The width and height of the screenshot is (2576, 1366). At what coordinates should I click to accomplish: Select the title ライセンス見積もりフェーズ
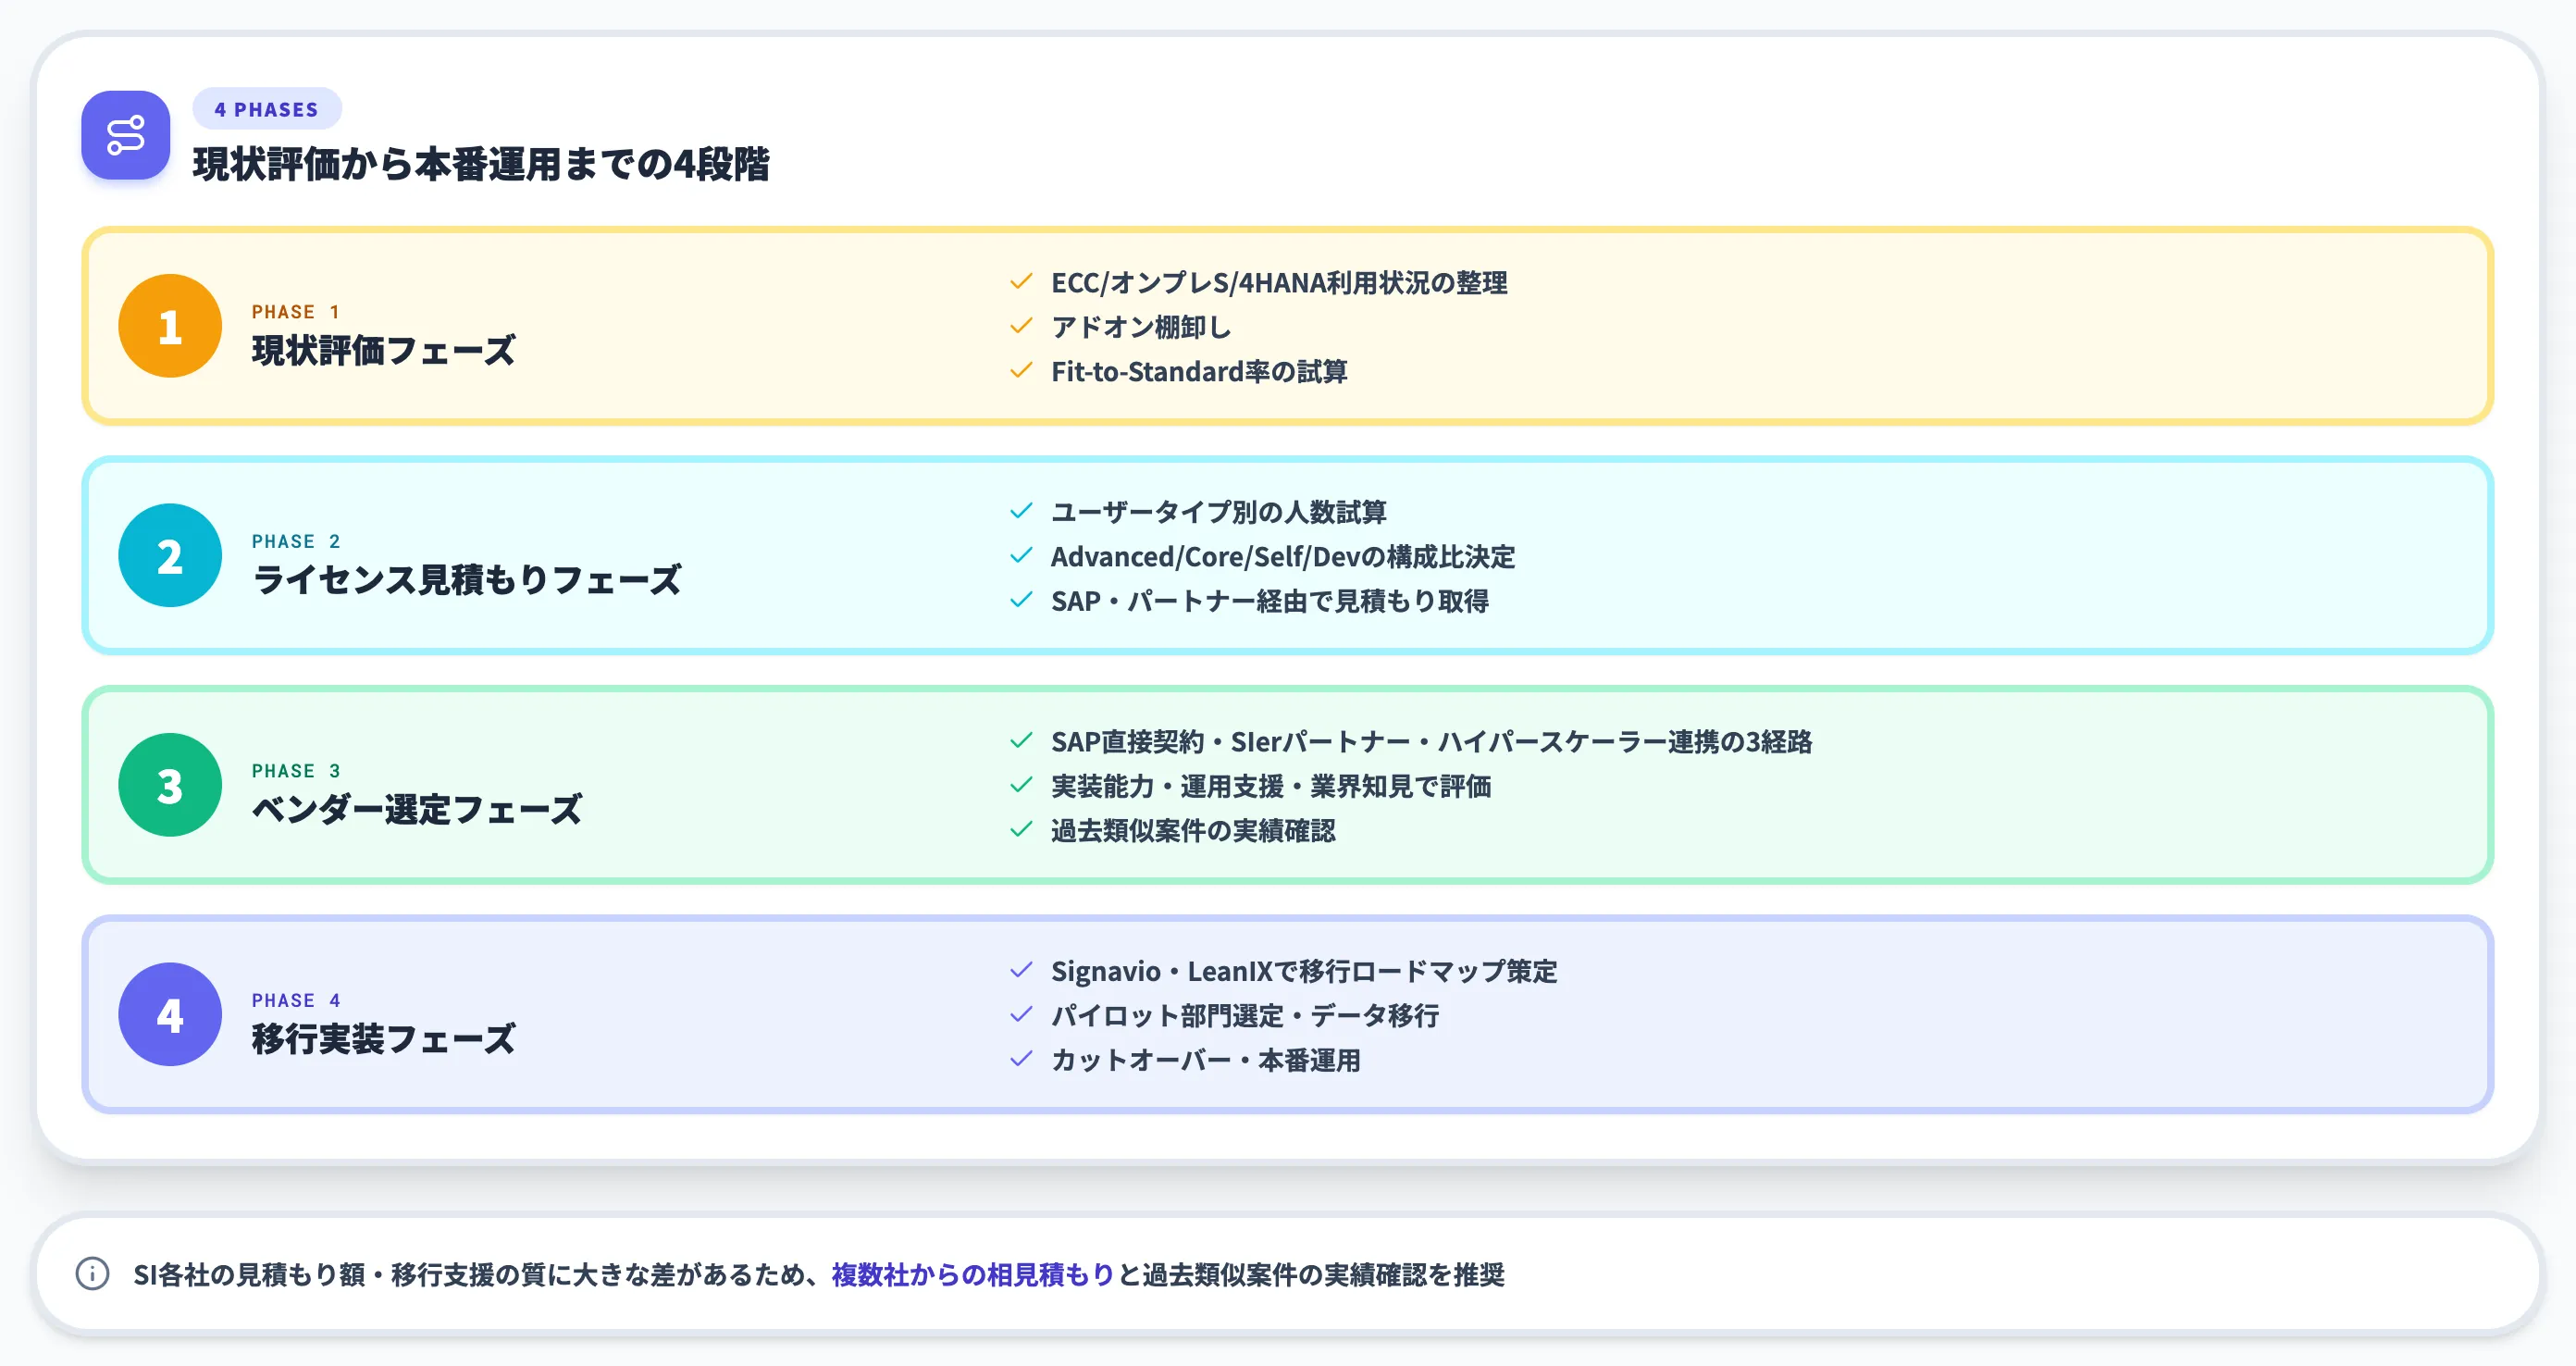(467, 579)
